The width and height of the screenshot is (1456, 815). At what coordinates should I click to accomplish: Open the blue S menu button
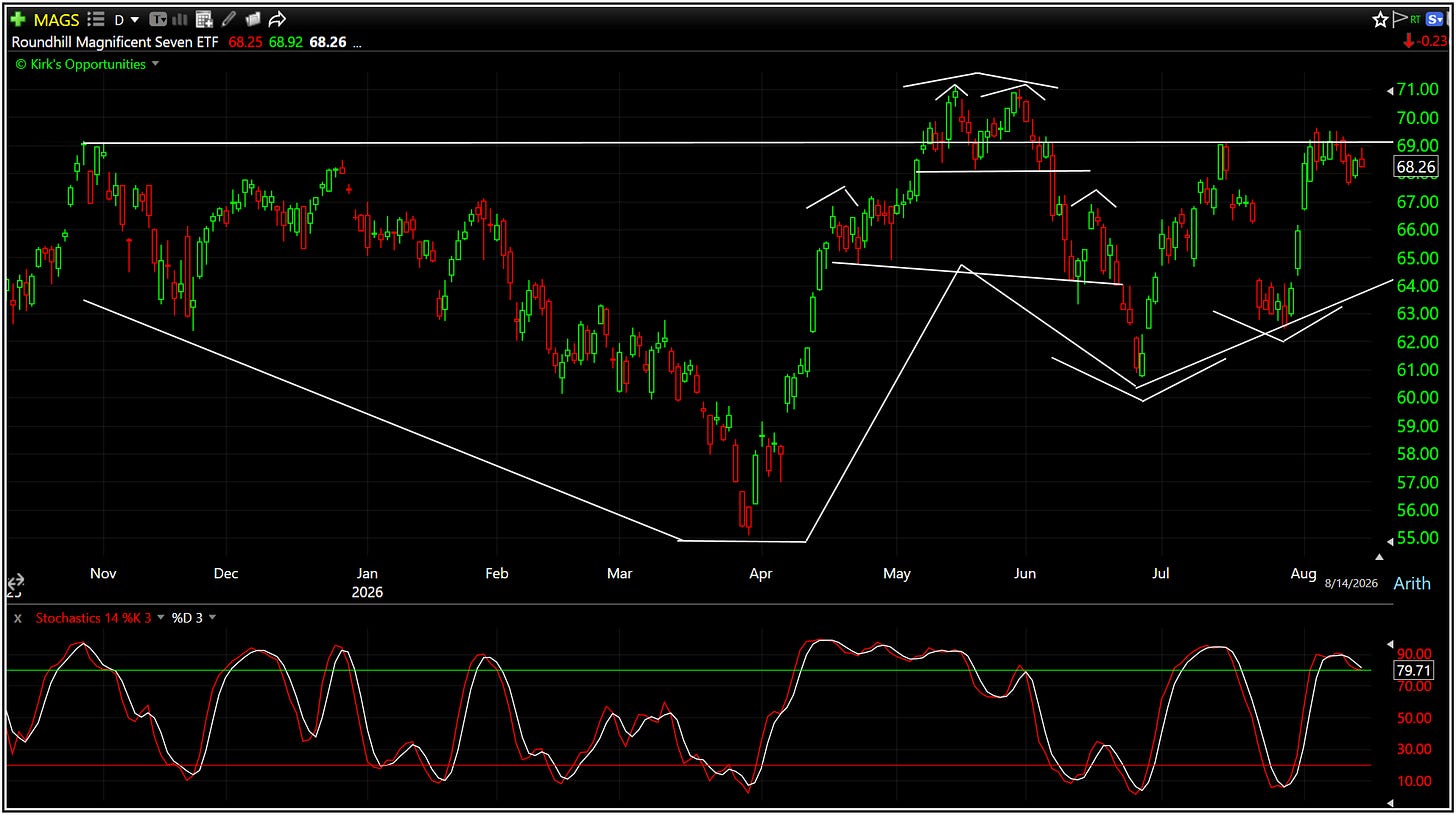1434,19
